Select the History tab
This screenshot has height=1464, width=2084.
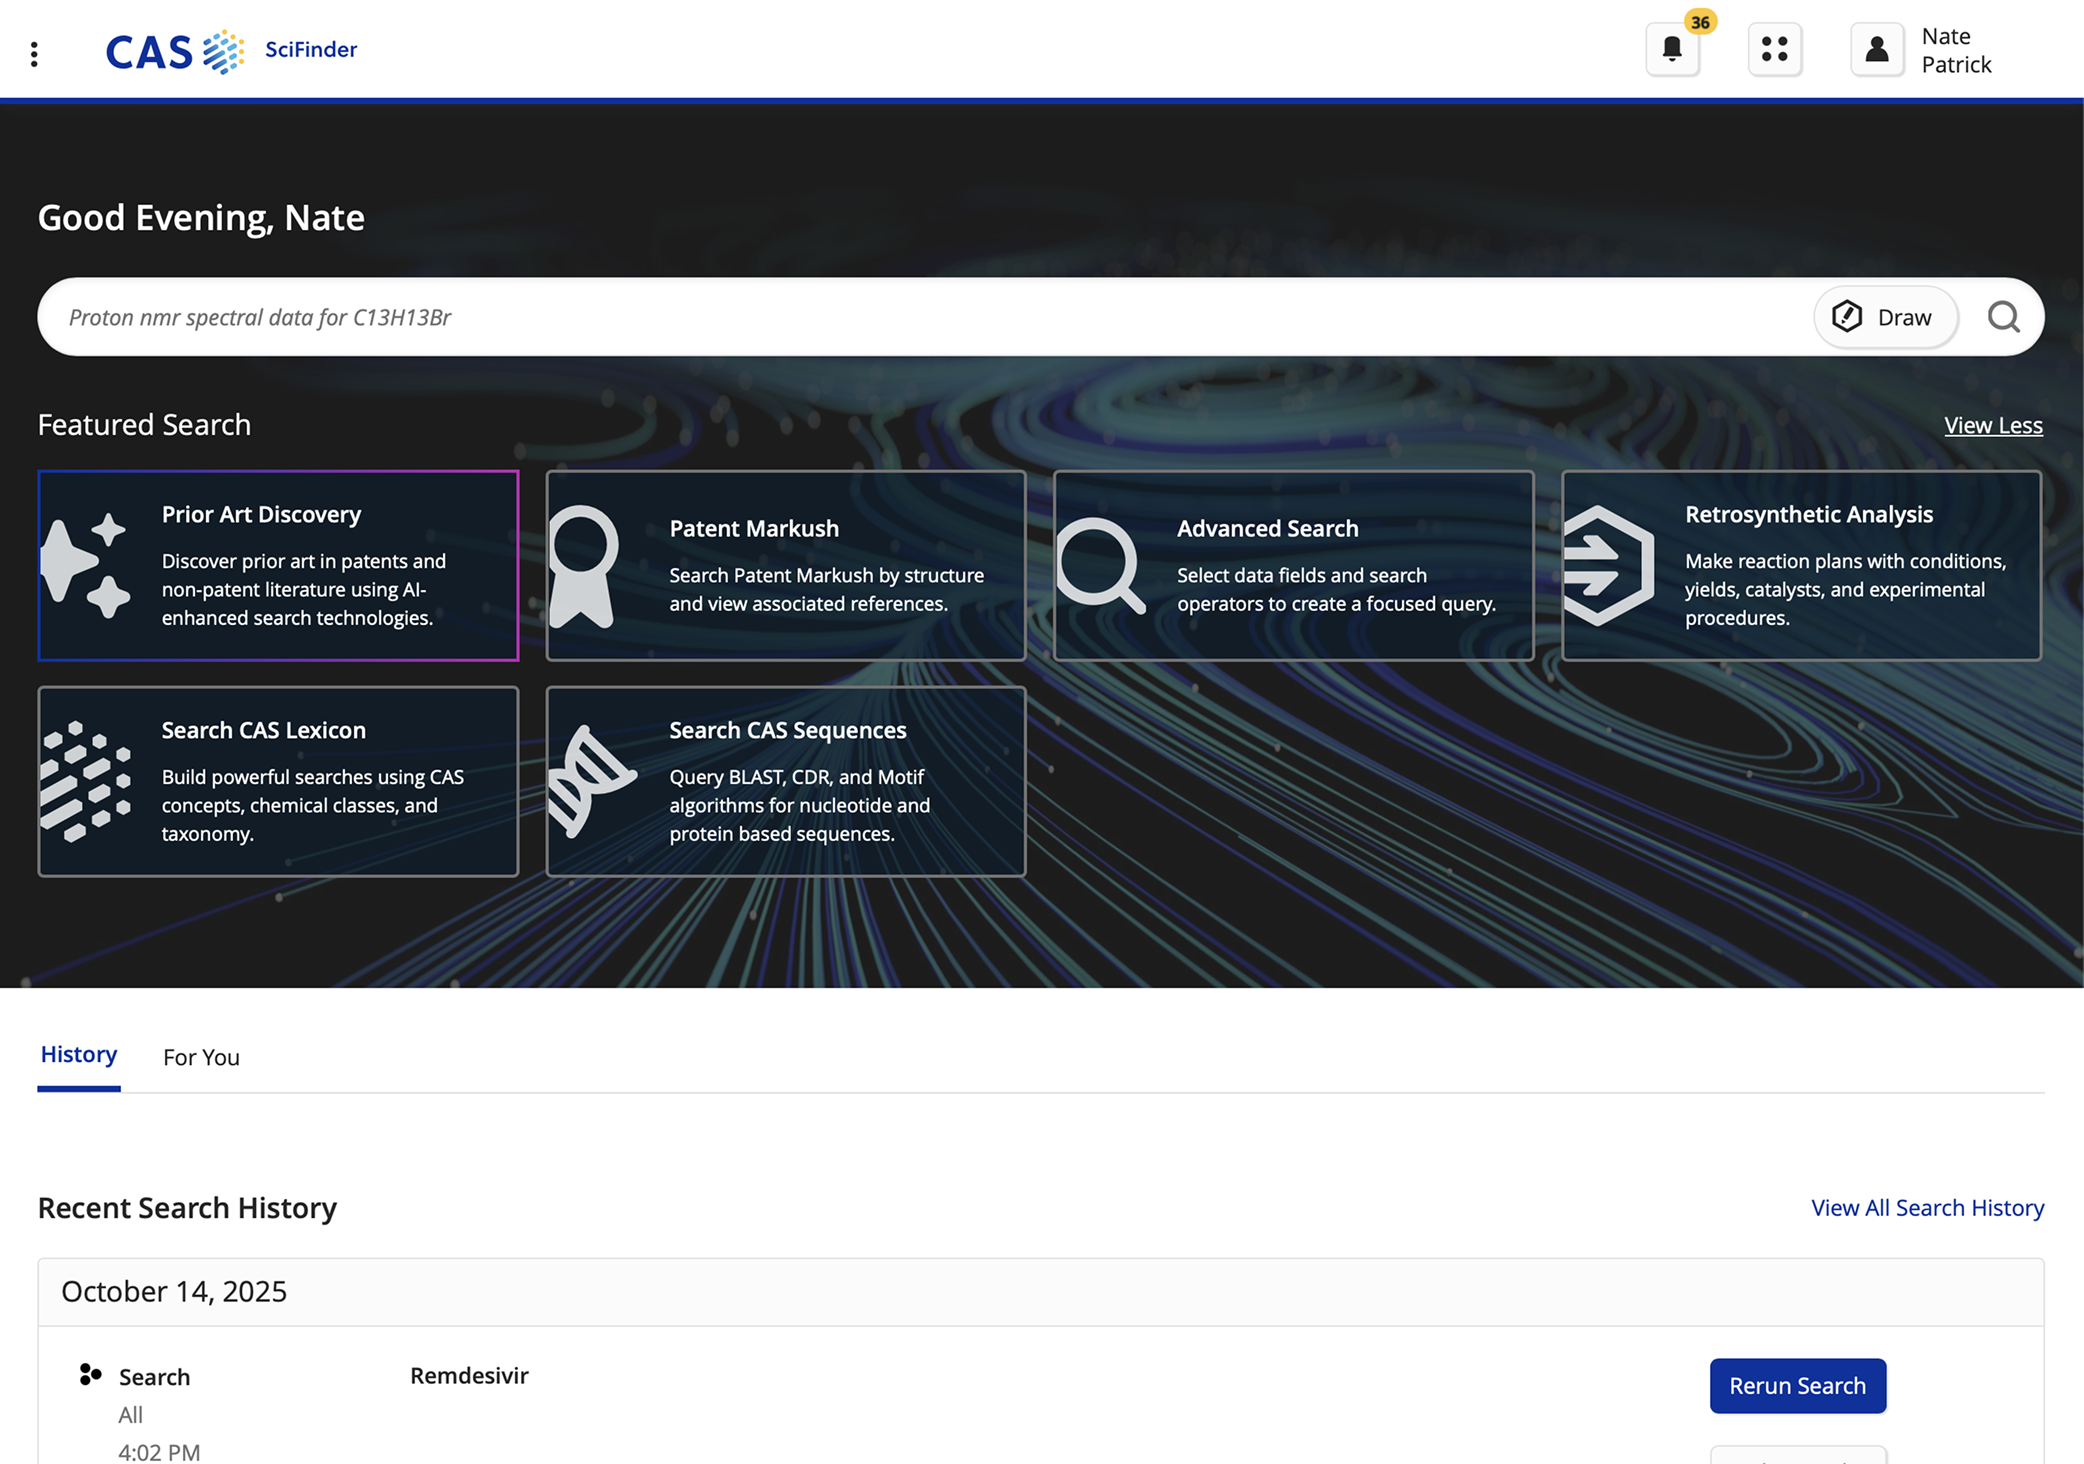[78, 1054]
